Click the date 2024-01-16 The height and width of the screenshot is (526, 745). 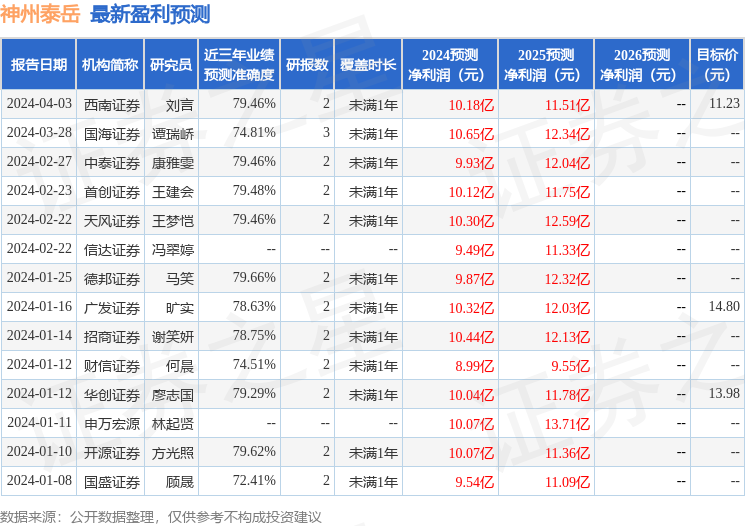39,306
